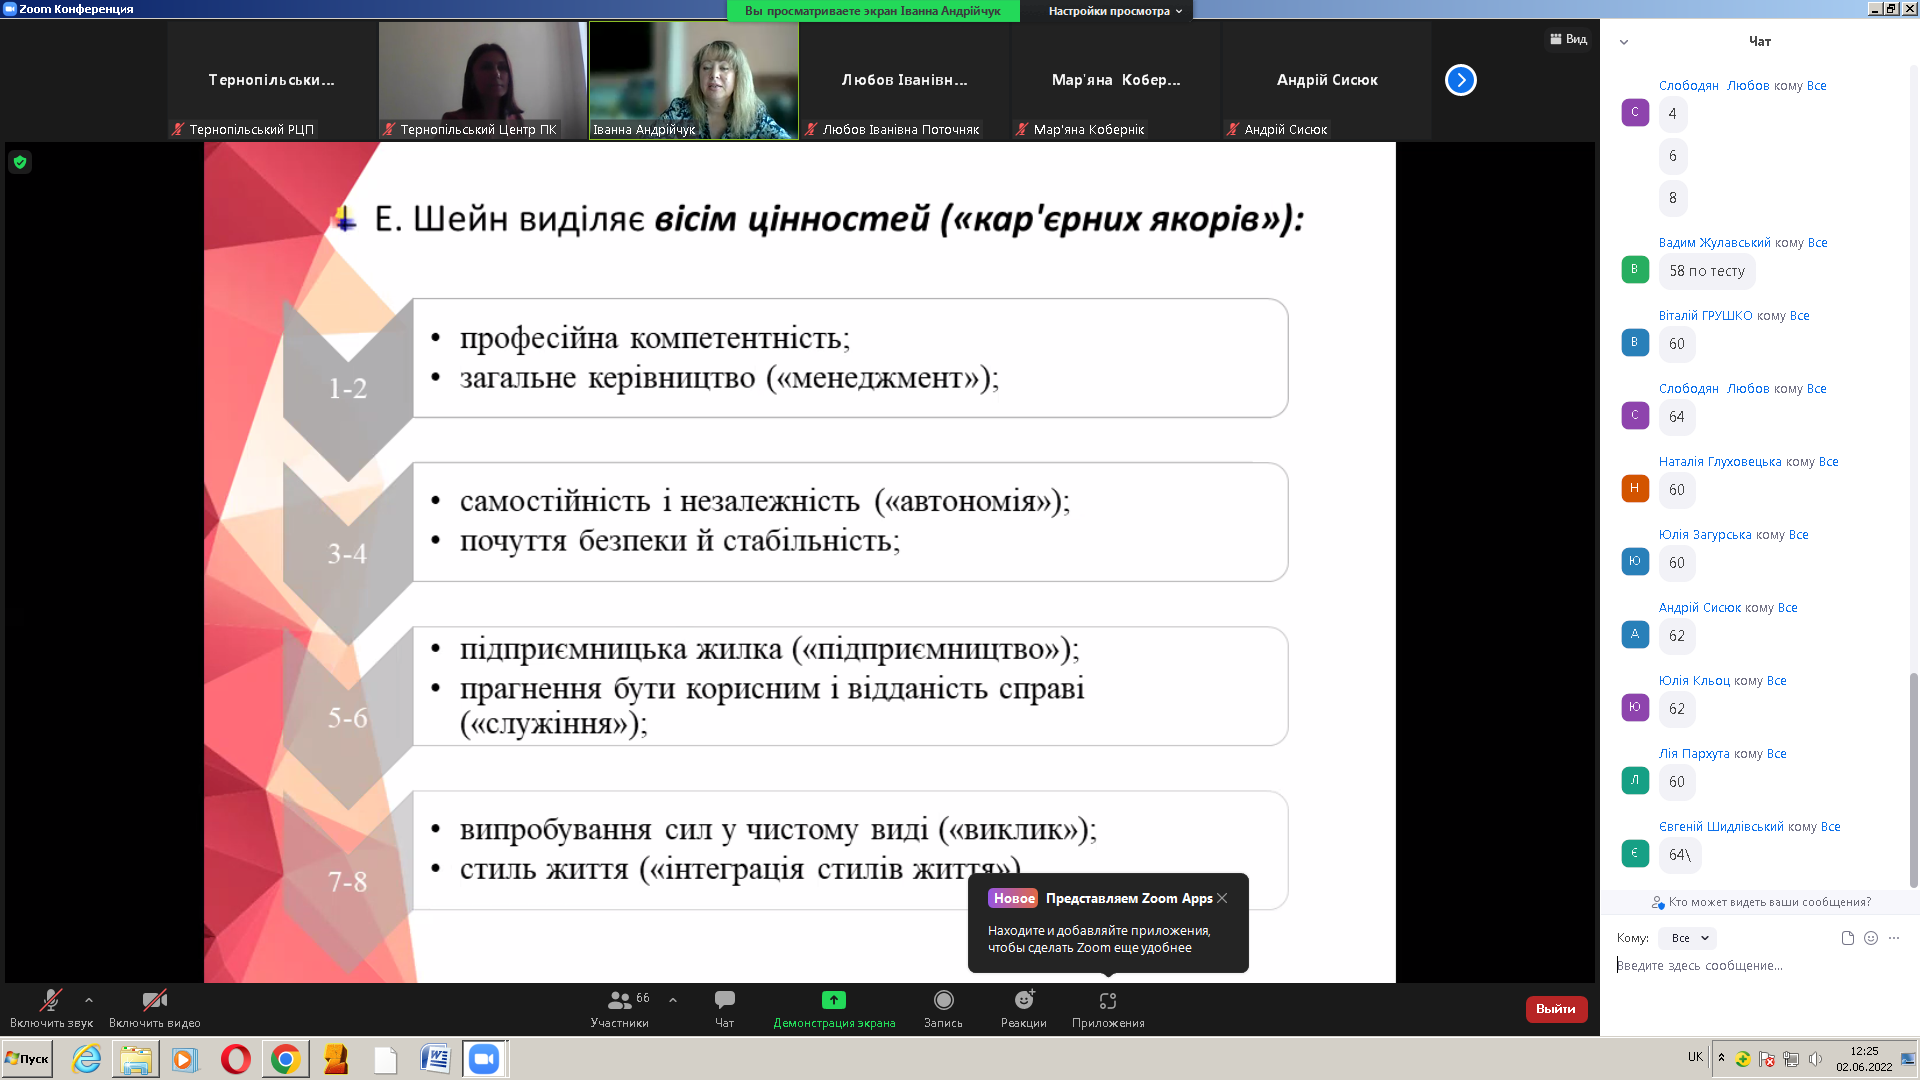Screen dimensions: 1920x1080
Task: Launch Internet Explorer from taskbar
Action: tap(87, 1059)
